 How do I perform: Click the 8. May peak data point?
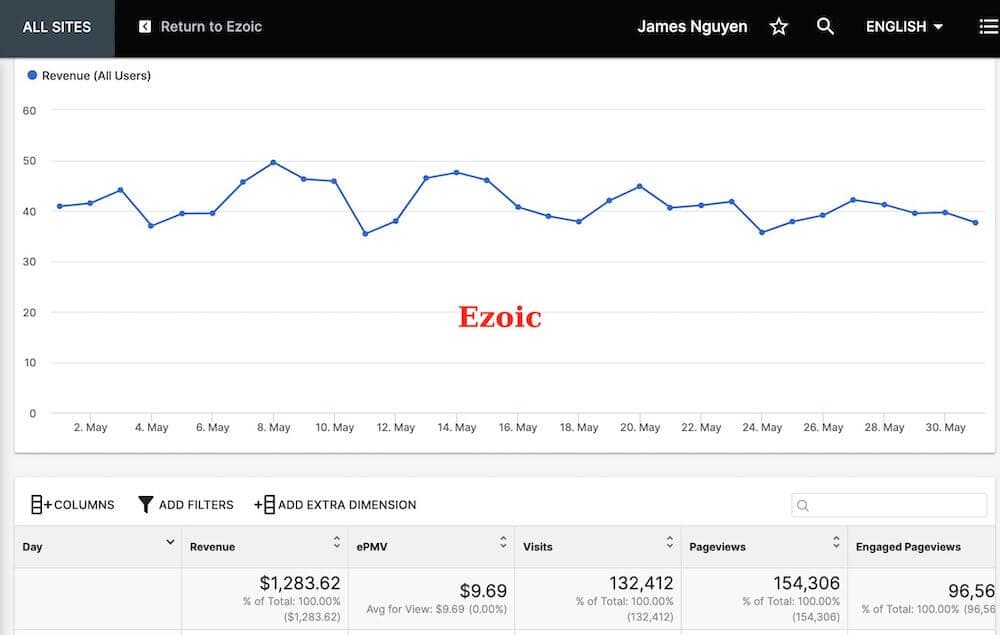click(x=274, y=163)
